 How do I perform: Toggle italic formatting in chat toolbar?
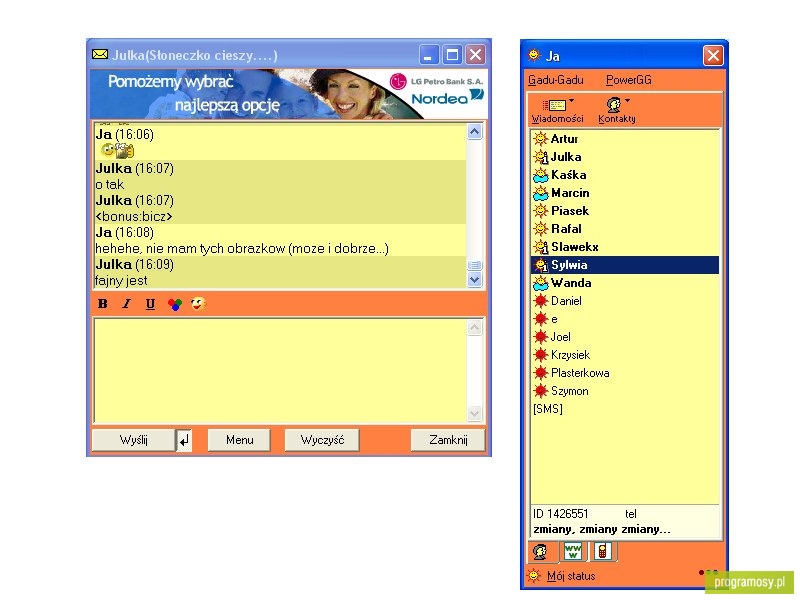pos(127,304)
